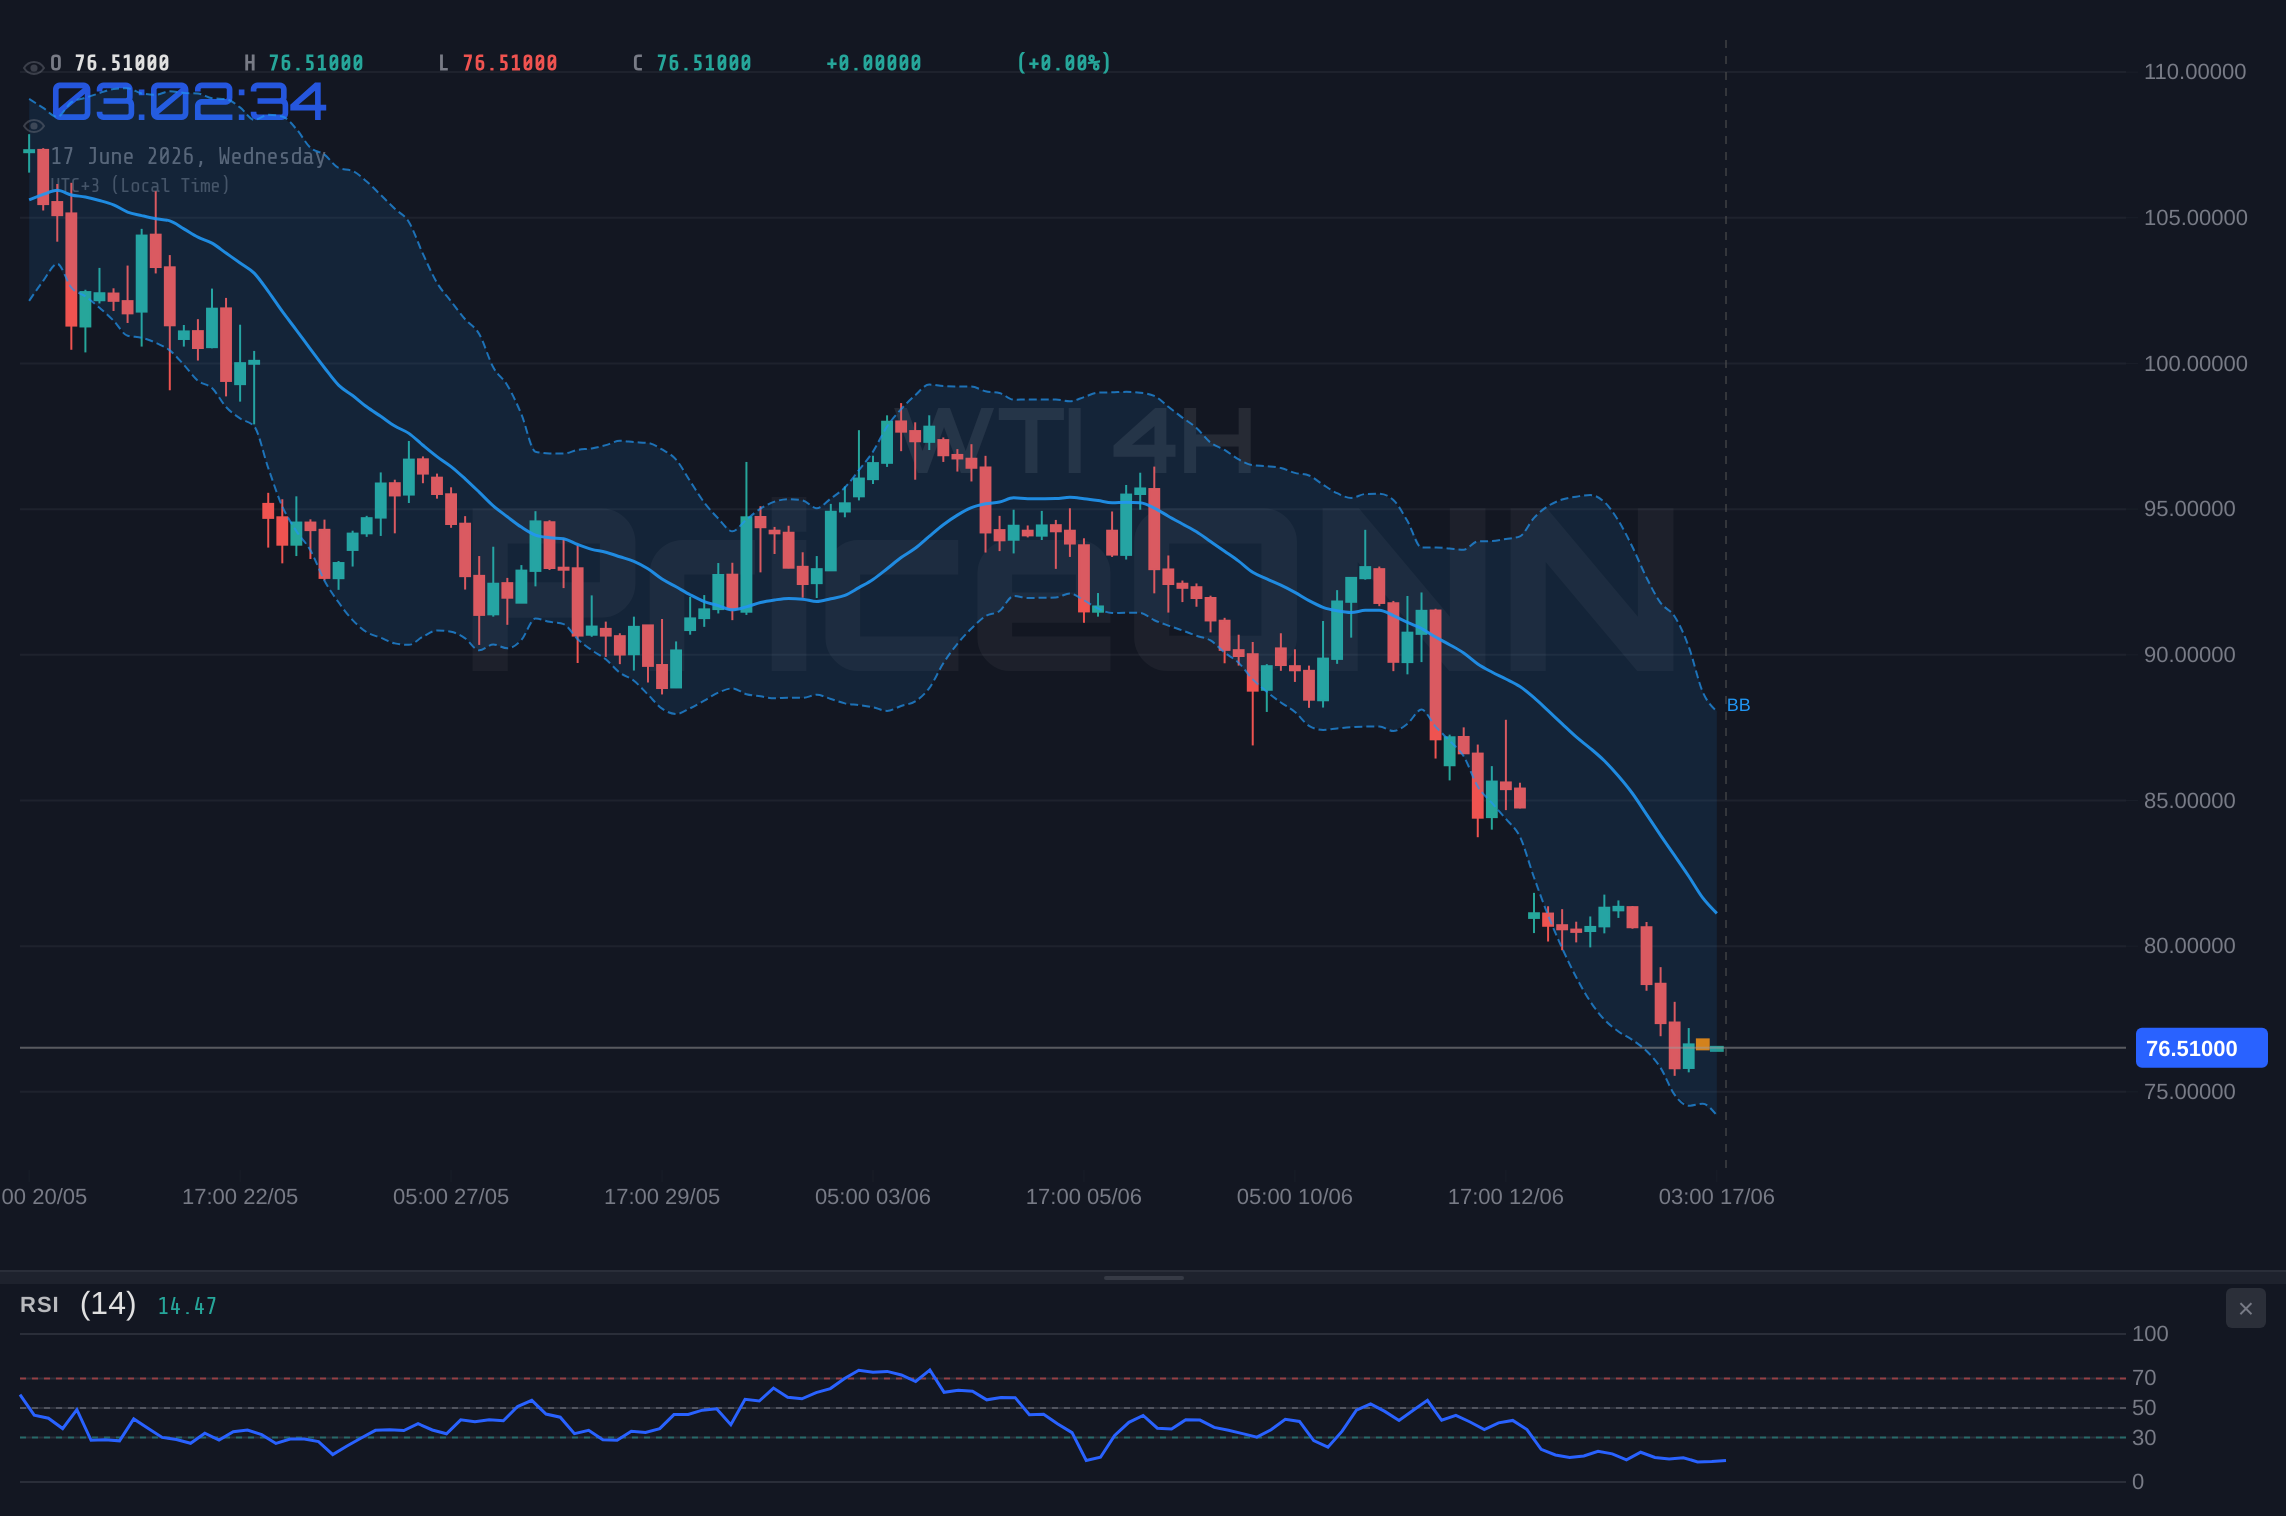The image size is (2286, 1516).
Task: Click the 90.00000 price axis label
Action: tap(2189, 655)
